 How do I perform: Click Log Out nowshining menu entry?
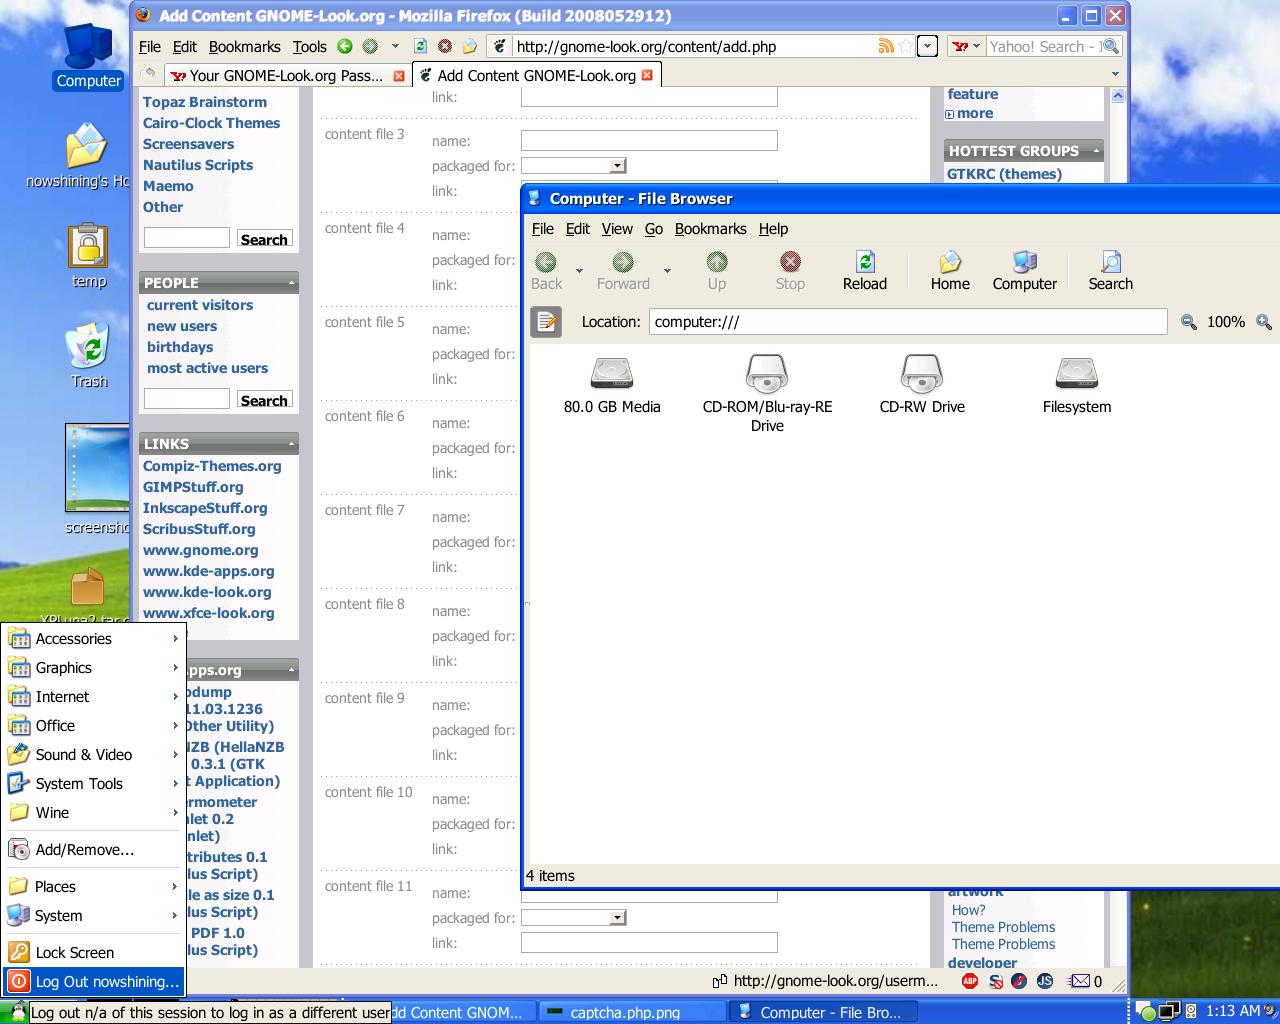pos(93,982)
